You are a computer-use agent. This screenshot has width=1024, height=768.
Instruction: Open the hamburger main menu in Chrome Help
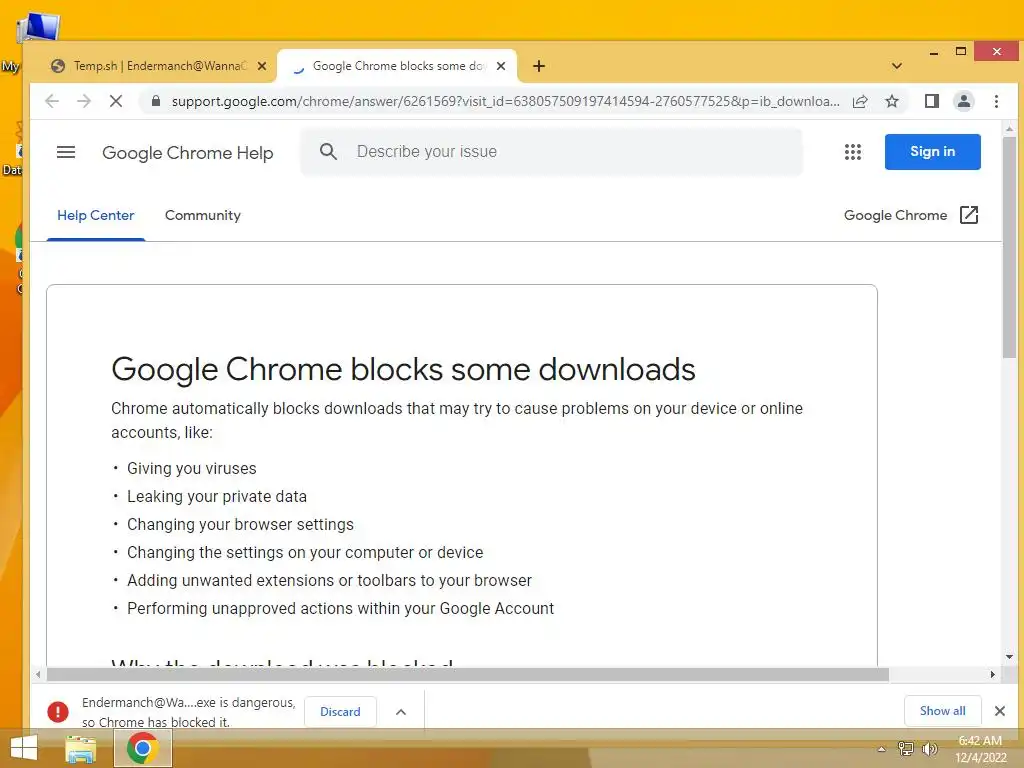pos(66,152)
